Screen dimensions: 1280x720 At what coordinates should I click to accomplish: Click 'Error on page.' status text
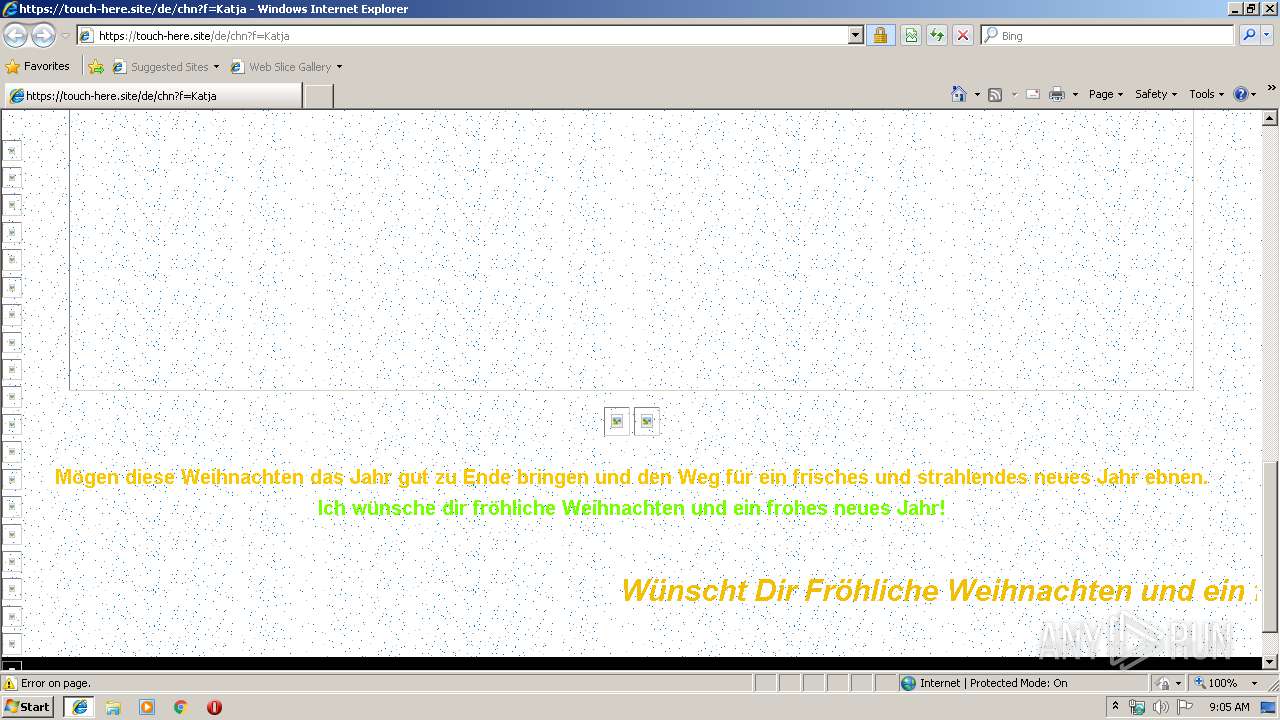[x=56, y=683]
